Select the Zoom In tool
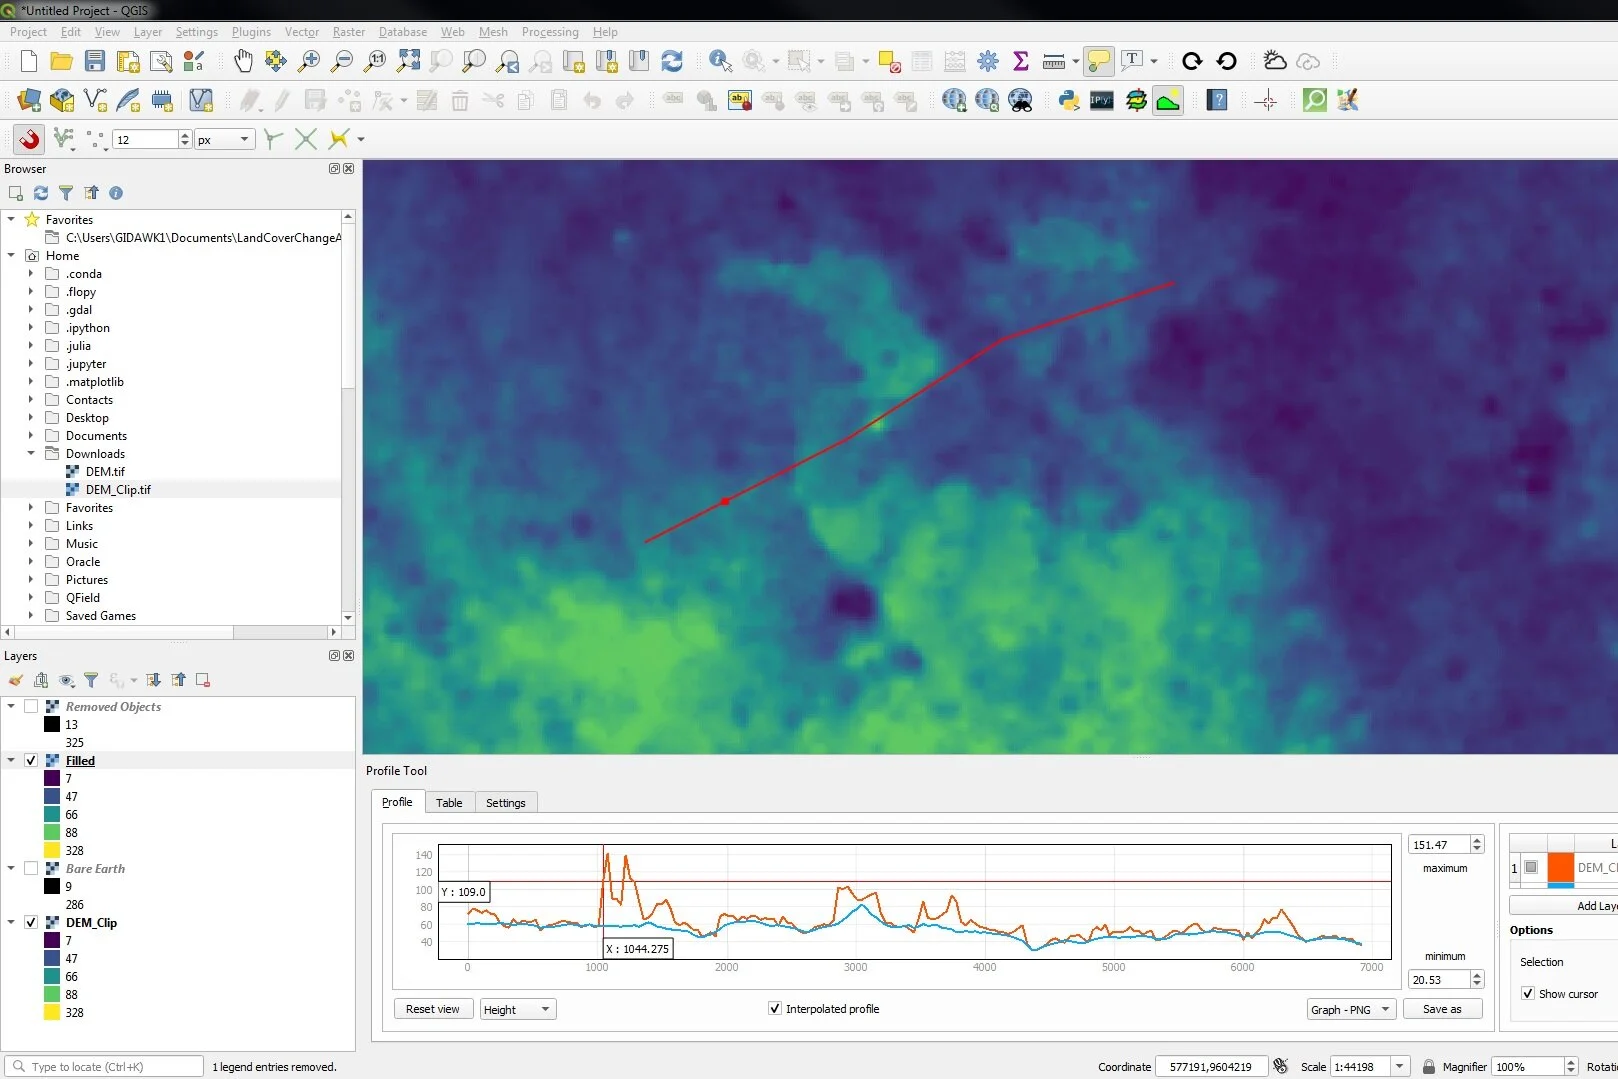 pyautogui.click(x=309, y=61)
